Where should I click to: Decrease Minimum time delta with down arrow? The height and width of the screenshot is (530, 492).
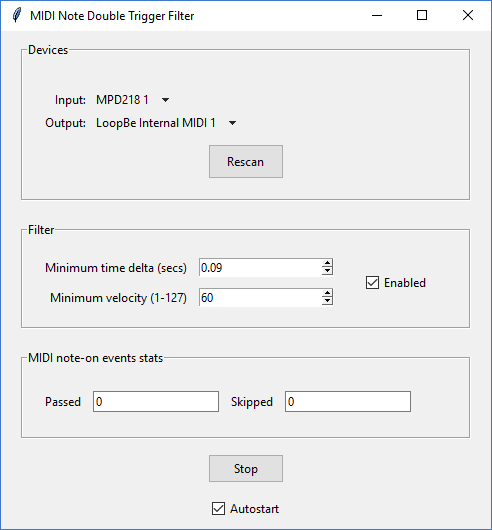click(327, 271)
